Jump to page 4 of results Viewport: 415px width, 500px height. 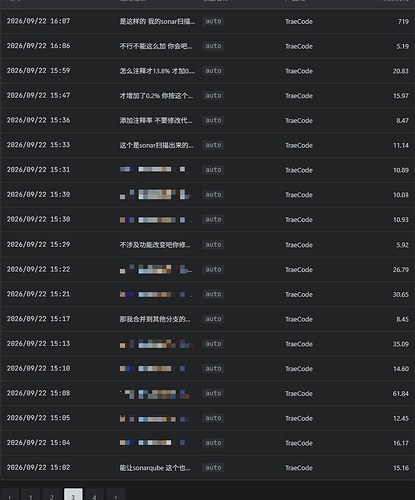click(x=94, y=496)
